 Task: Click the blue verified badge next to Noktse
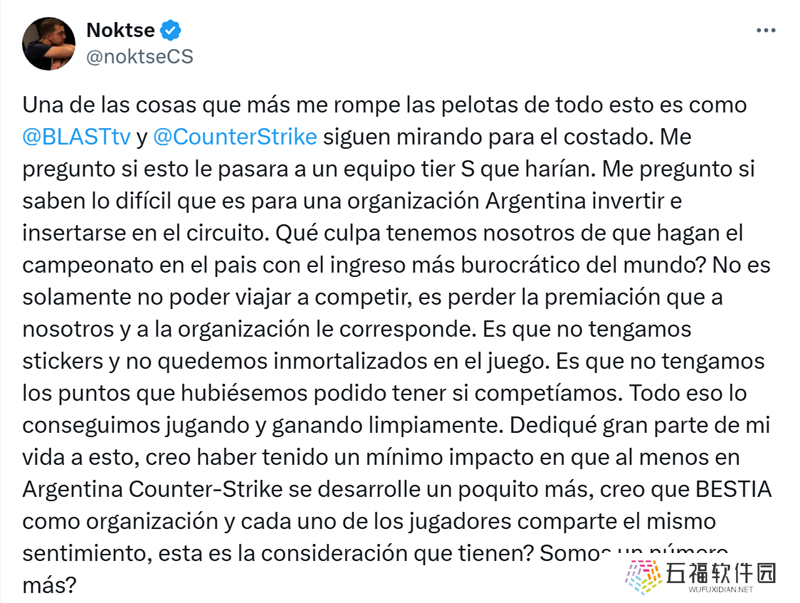click(x=170, y=31)
